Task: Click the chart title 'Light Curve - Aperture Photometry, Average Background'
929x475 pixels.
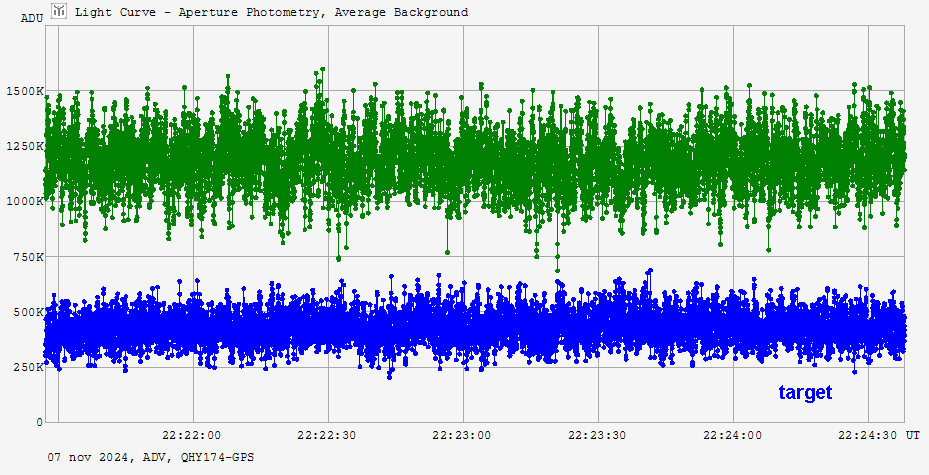Action: (x=271, y=12)
